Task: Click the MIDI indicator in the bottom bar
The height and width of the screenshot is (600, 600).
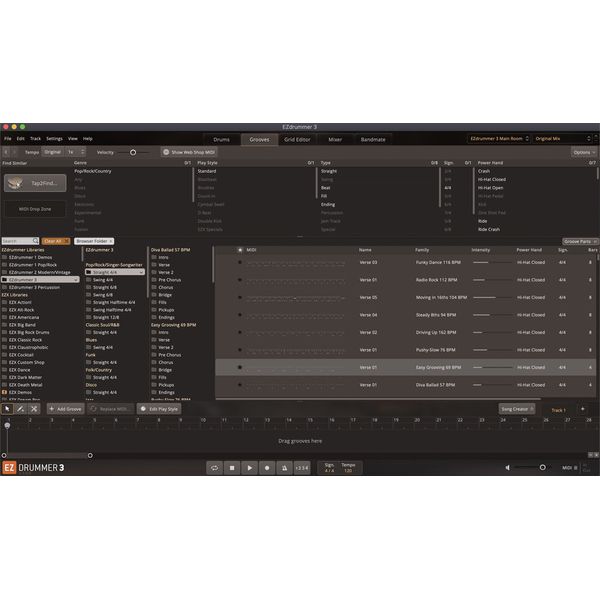Action: pyautogui.click(x=569, y=468)
